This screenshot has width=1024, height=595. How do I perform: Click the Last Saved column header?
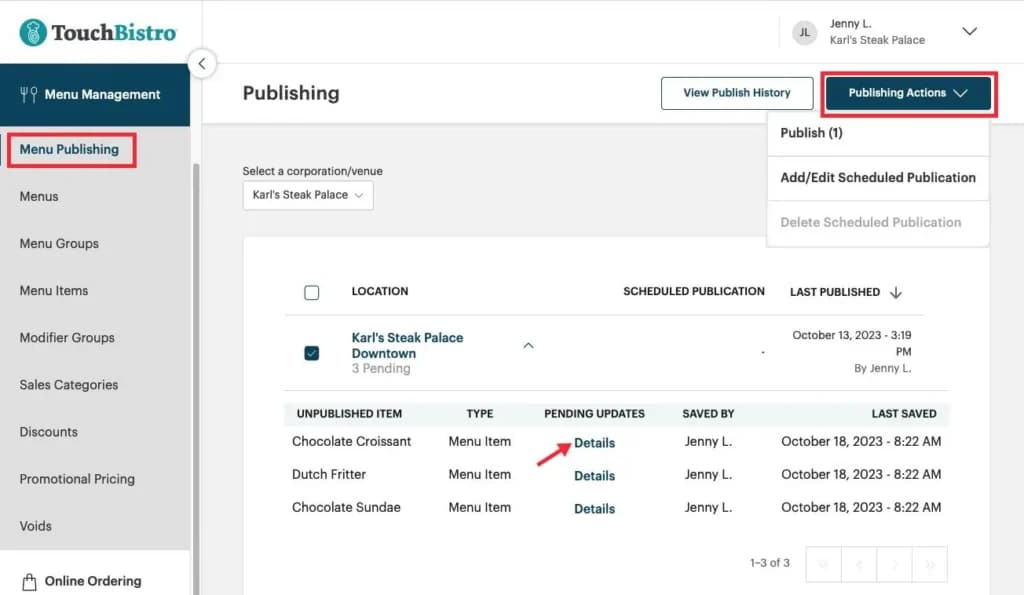point(904,413)
